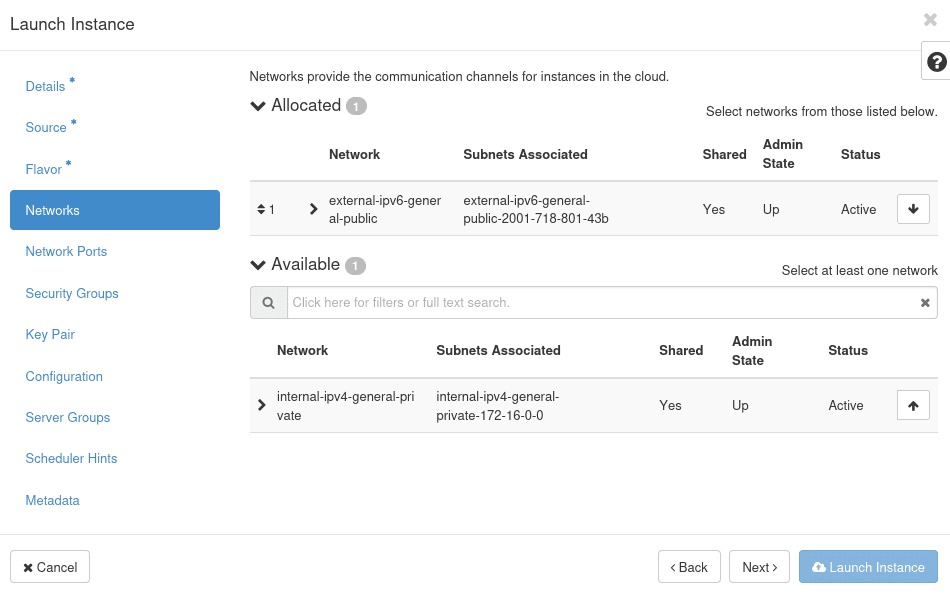Collapse the Allocated section
The image size is (950, 595).
(258, 106)
